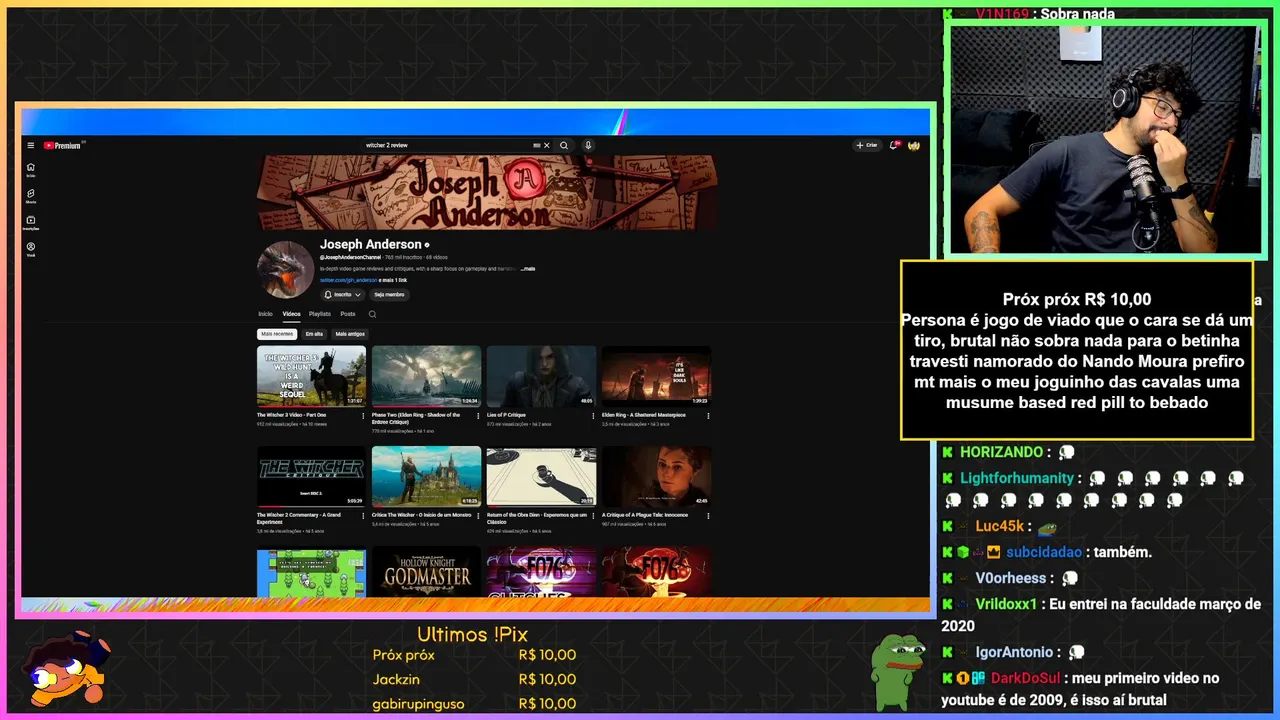Switch to the Playlists tab

point(320,314)
